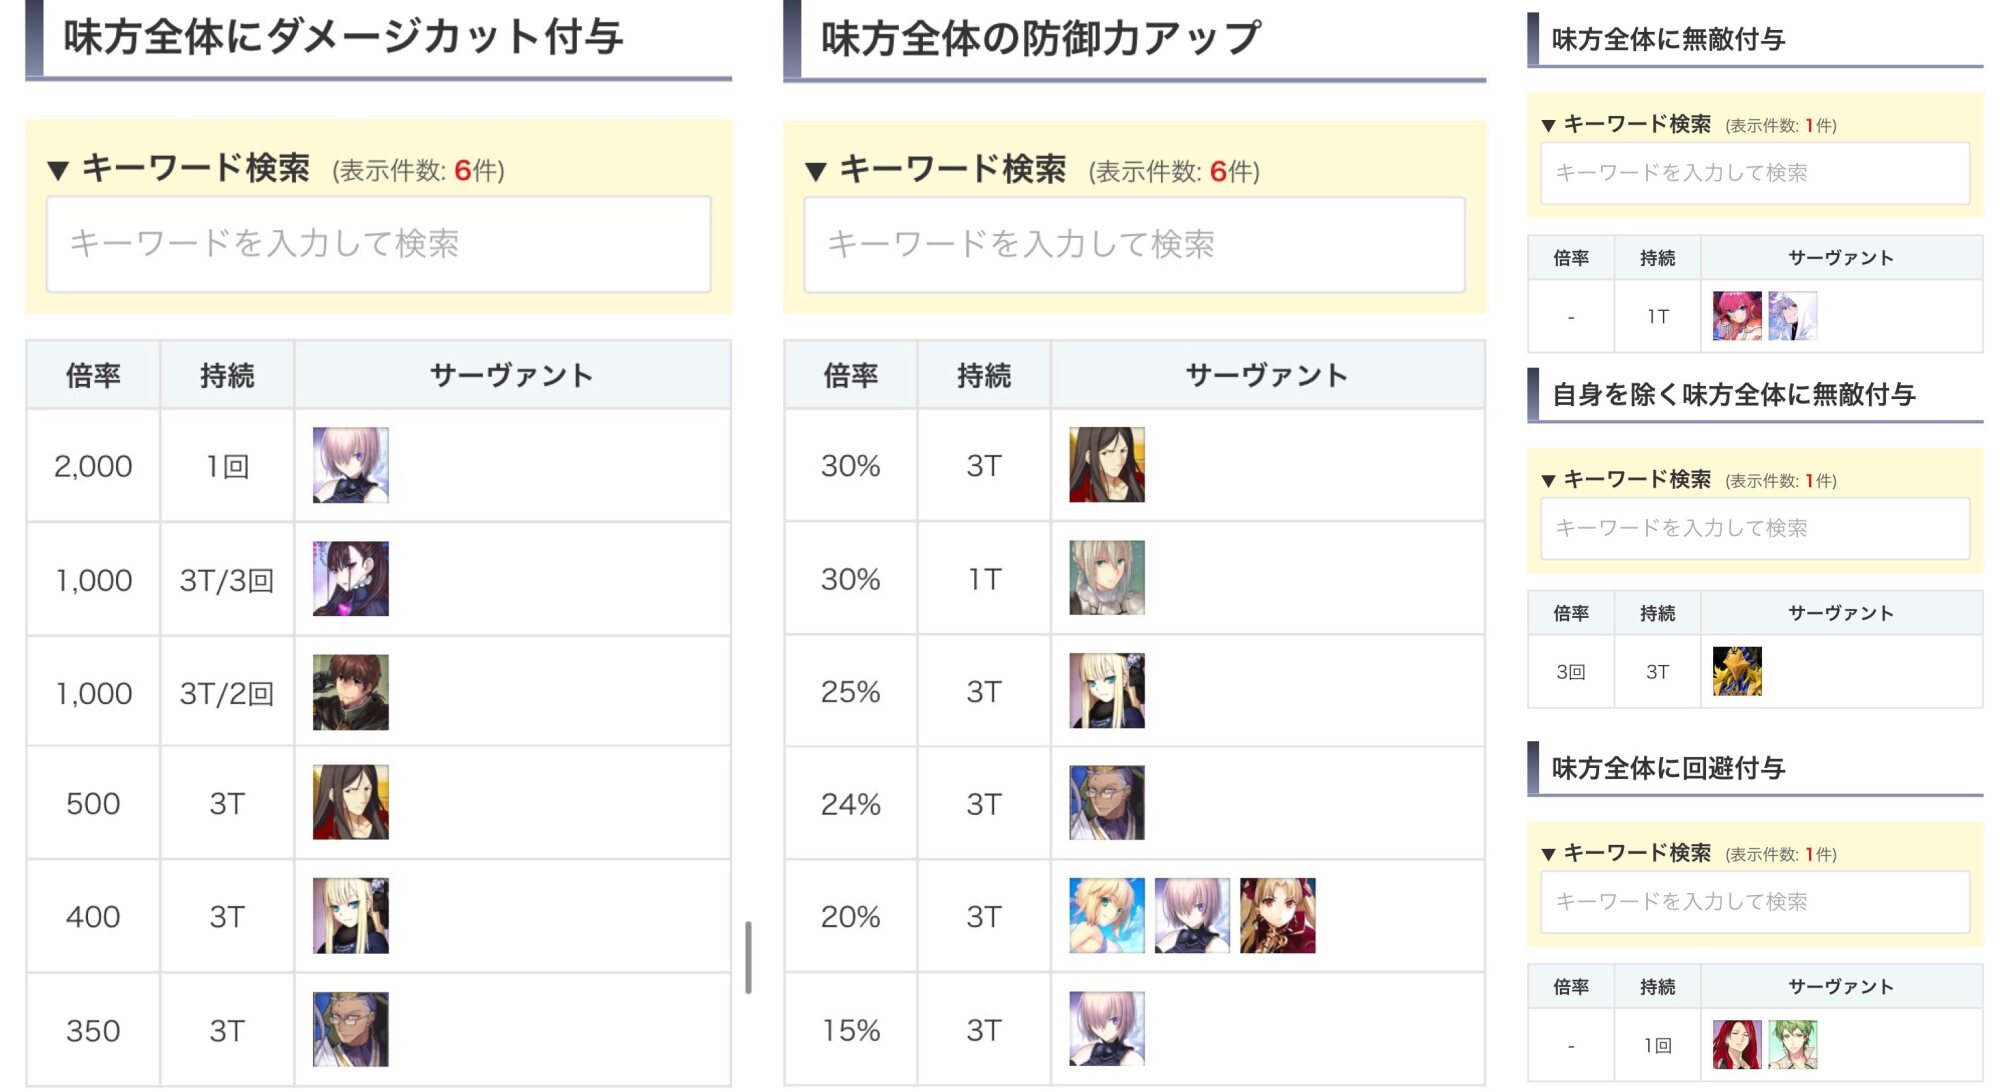Click glasses servant icon in 350 damage cut row
Viewport: 2000px width, 1092px height.
(350, 1029)
